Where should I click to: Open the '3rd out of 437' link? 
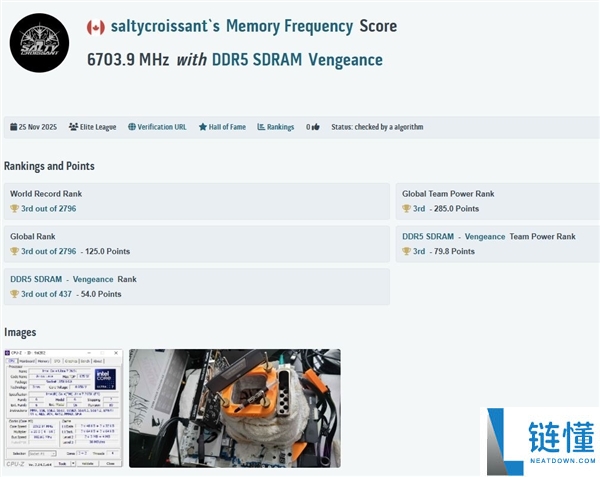[46, 294]
